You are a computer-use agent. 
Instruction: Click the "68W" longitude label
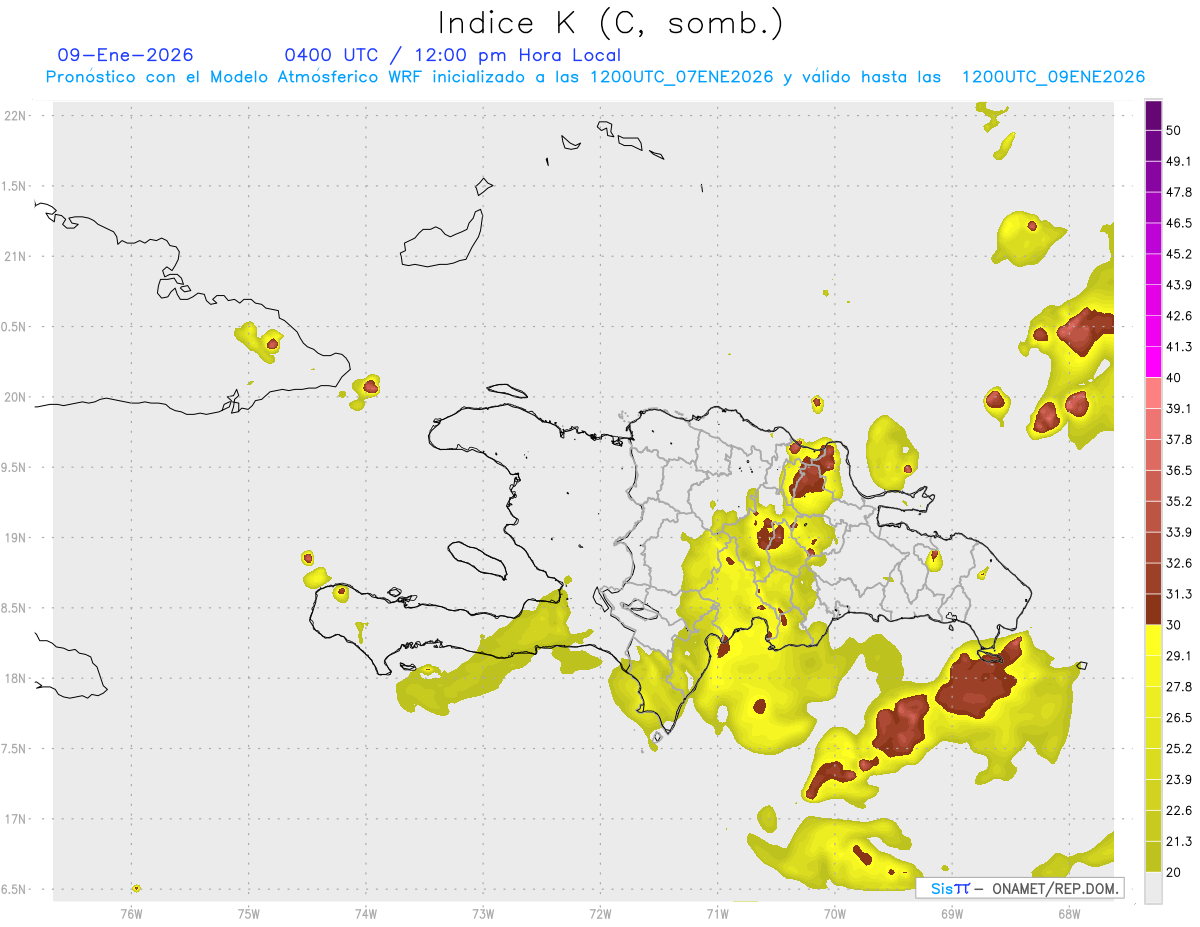point(1069,913)
